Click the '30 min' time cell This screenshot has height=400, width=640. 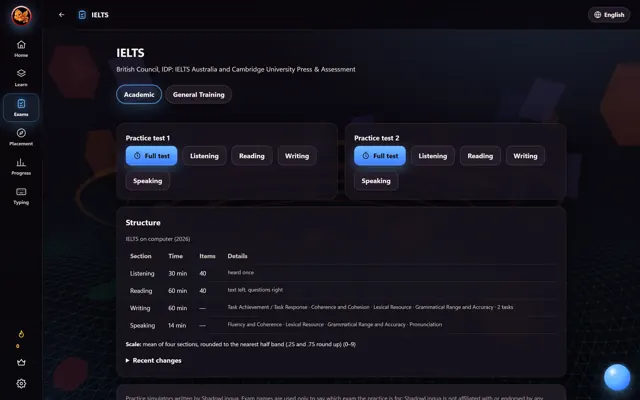[178, 273]
